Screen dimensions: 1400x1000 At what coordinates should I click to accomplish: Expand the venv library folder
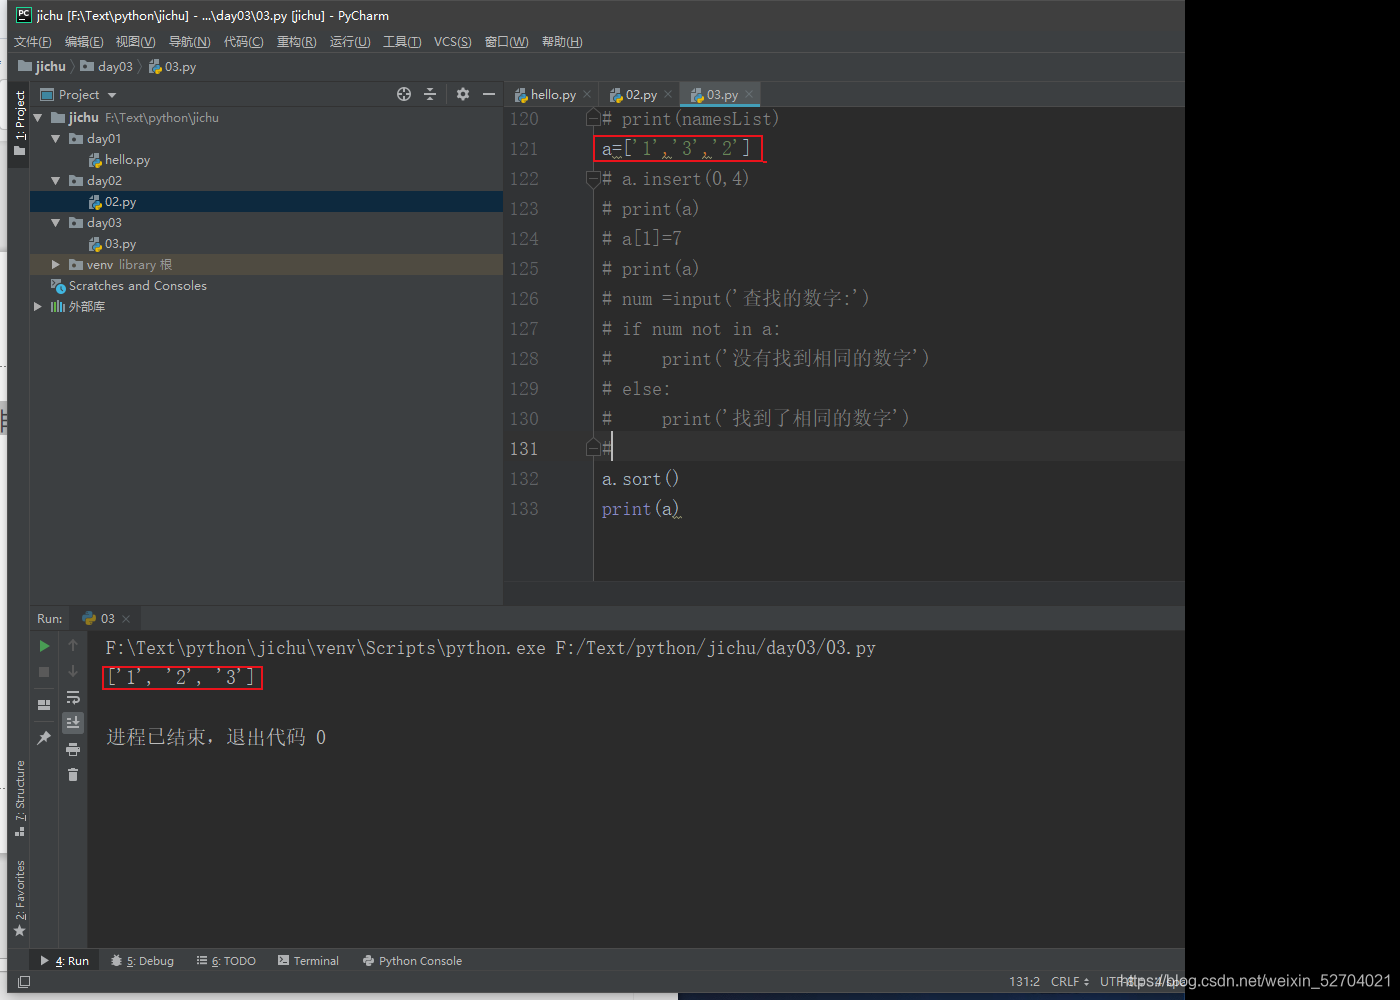[56, 265]
